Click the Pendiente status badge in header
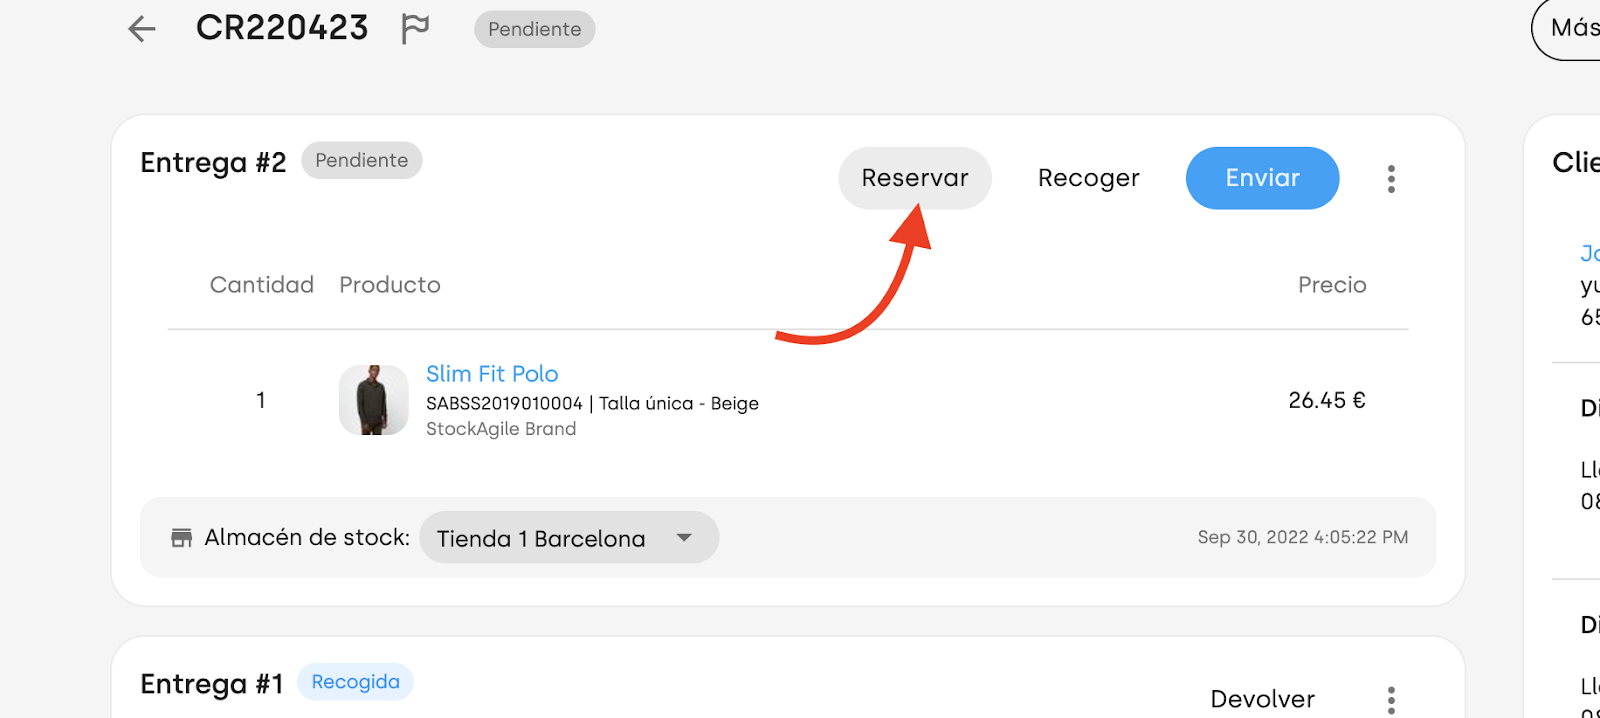The height and width of the screenshot is (718, 1600). [x=535, y=29]
